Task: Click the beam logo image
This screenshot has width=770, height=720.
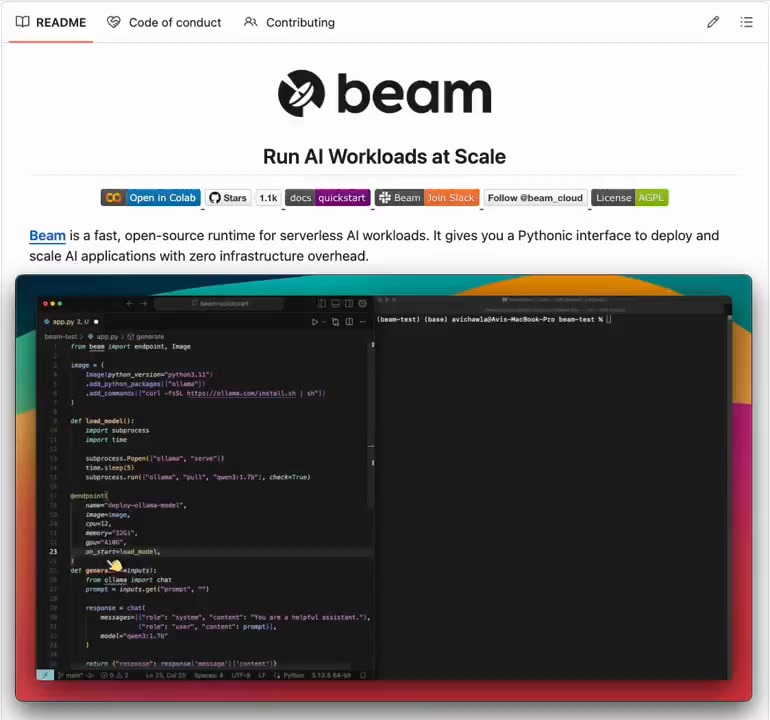Action: tap(385, 93)
